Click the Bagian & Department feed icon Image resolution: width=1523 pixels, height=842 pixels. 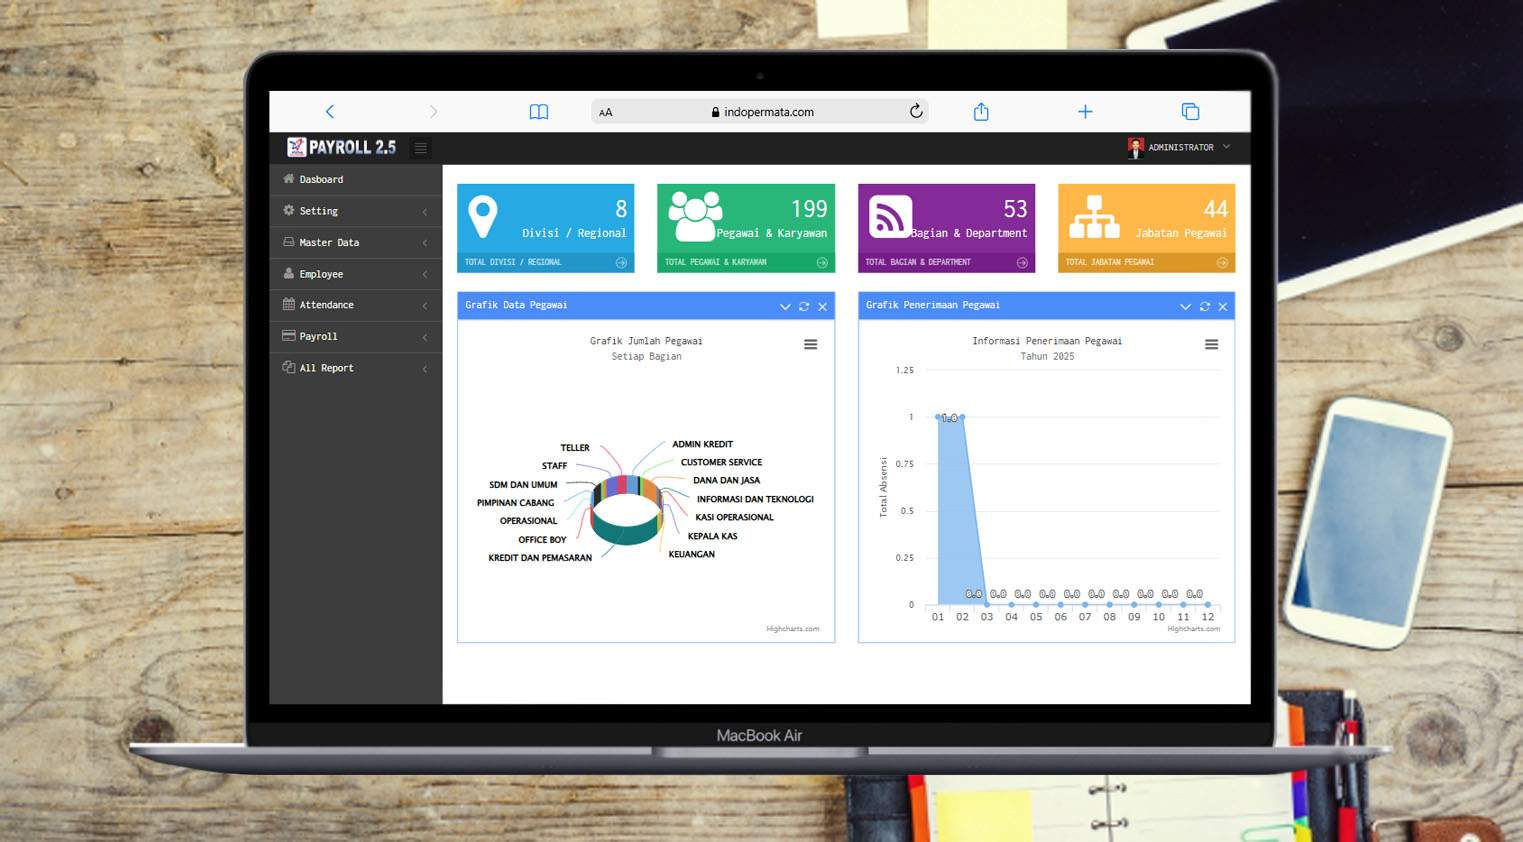click(890, 217)
